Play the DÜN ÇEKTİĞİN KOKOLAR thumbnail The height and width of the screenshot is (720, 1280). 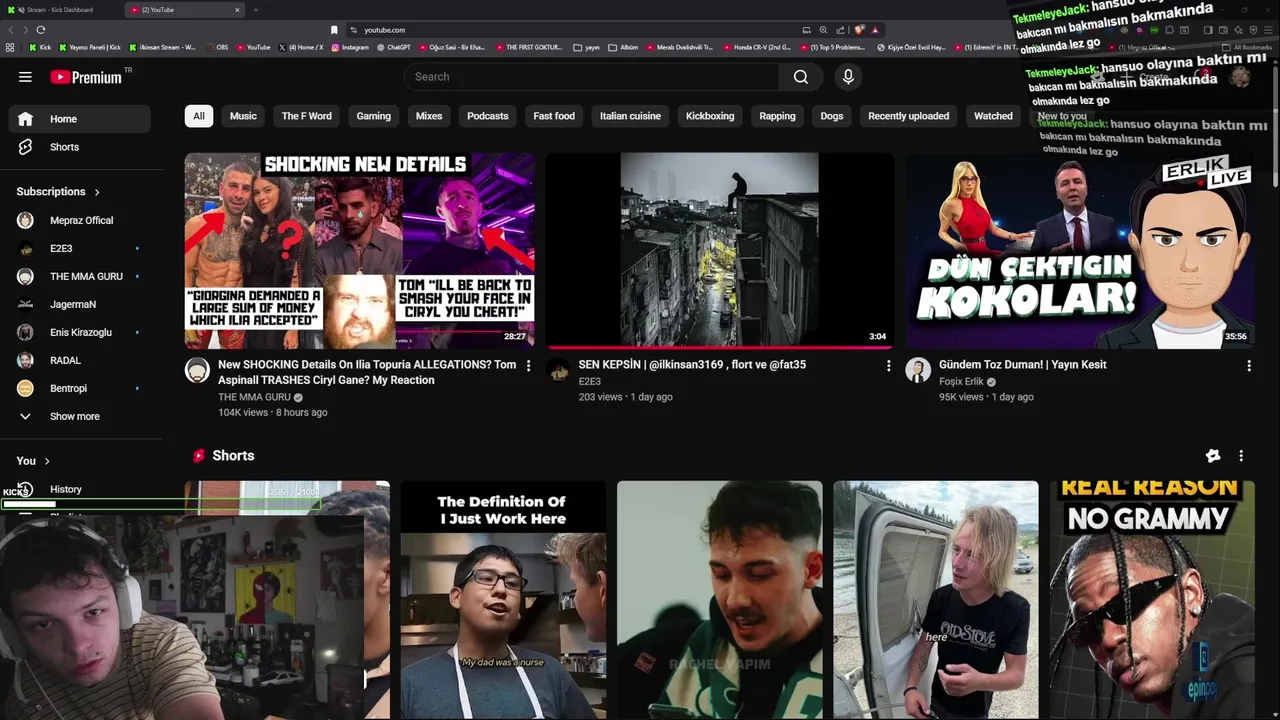tap(1080, 250)
